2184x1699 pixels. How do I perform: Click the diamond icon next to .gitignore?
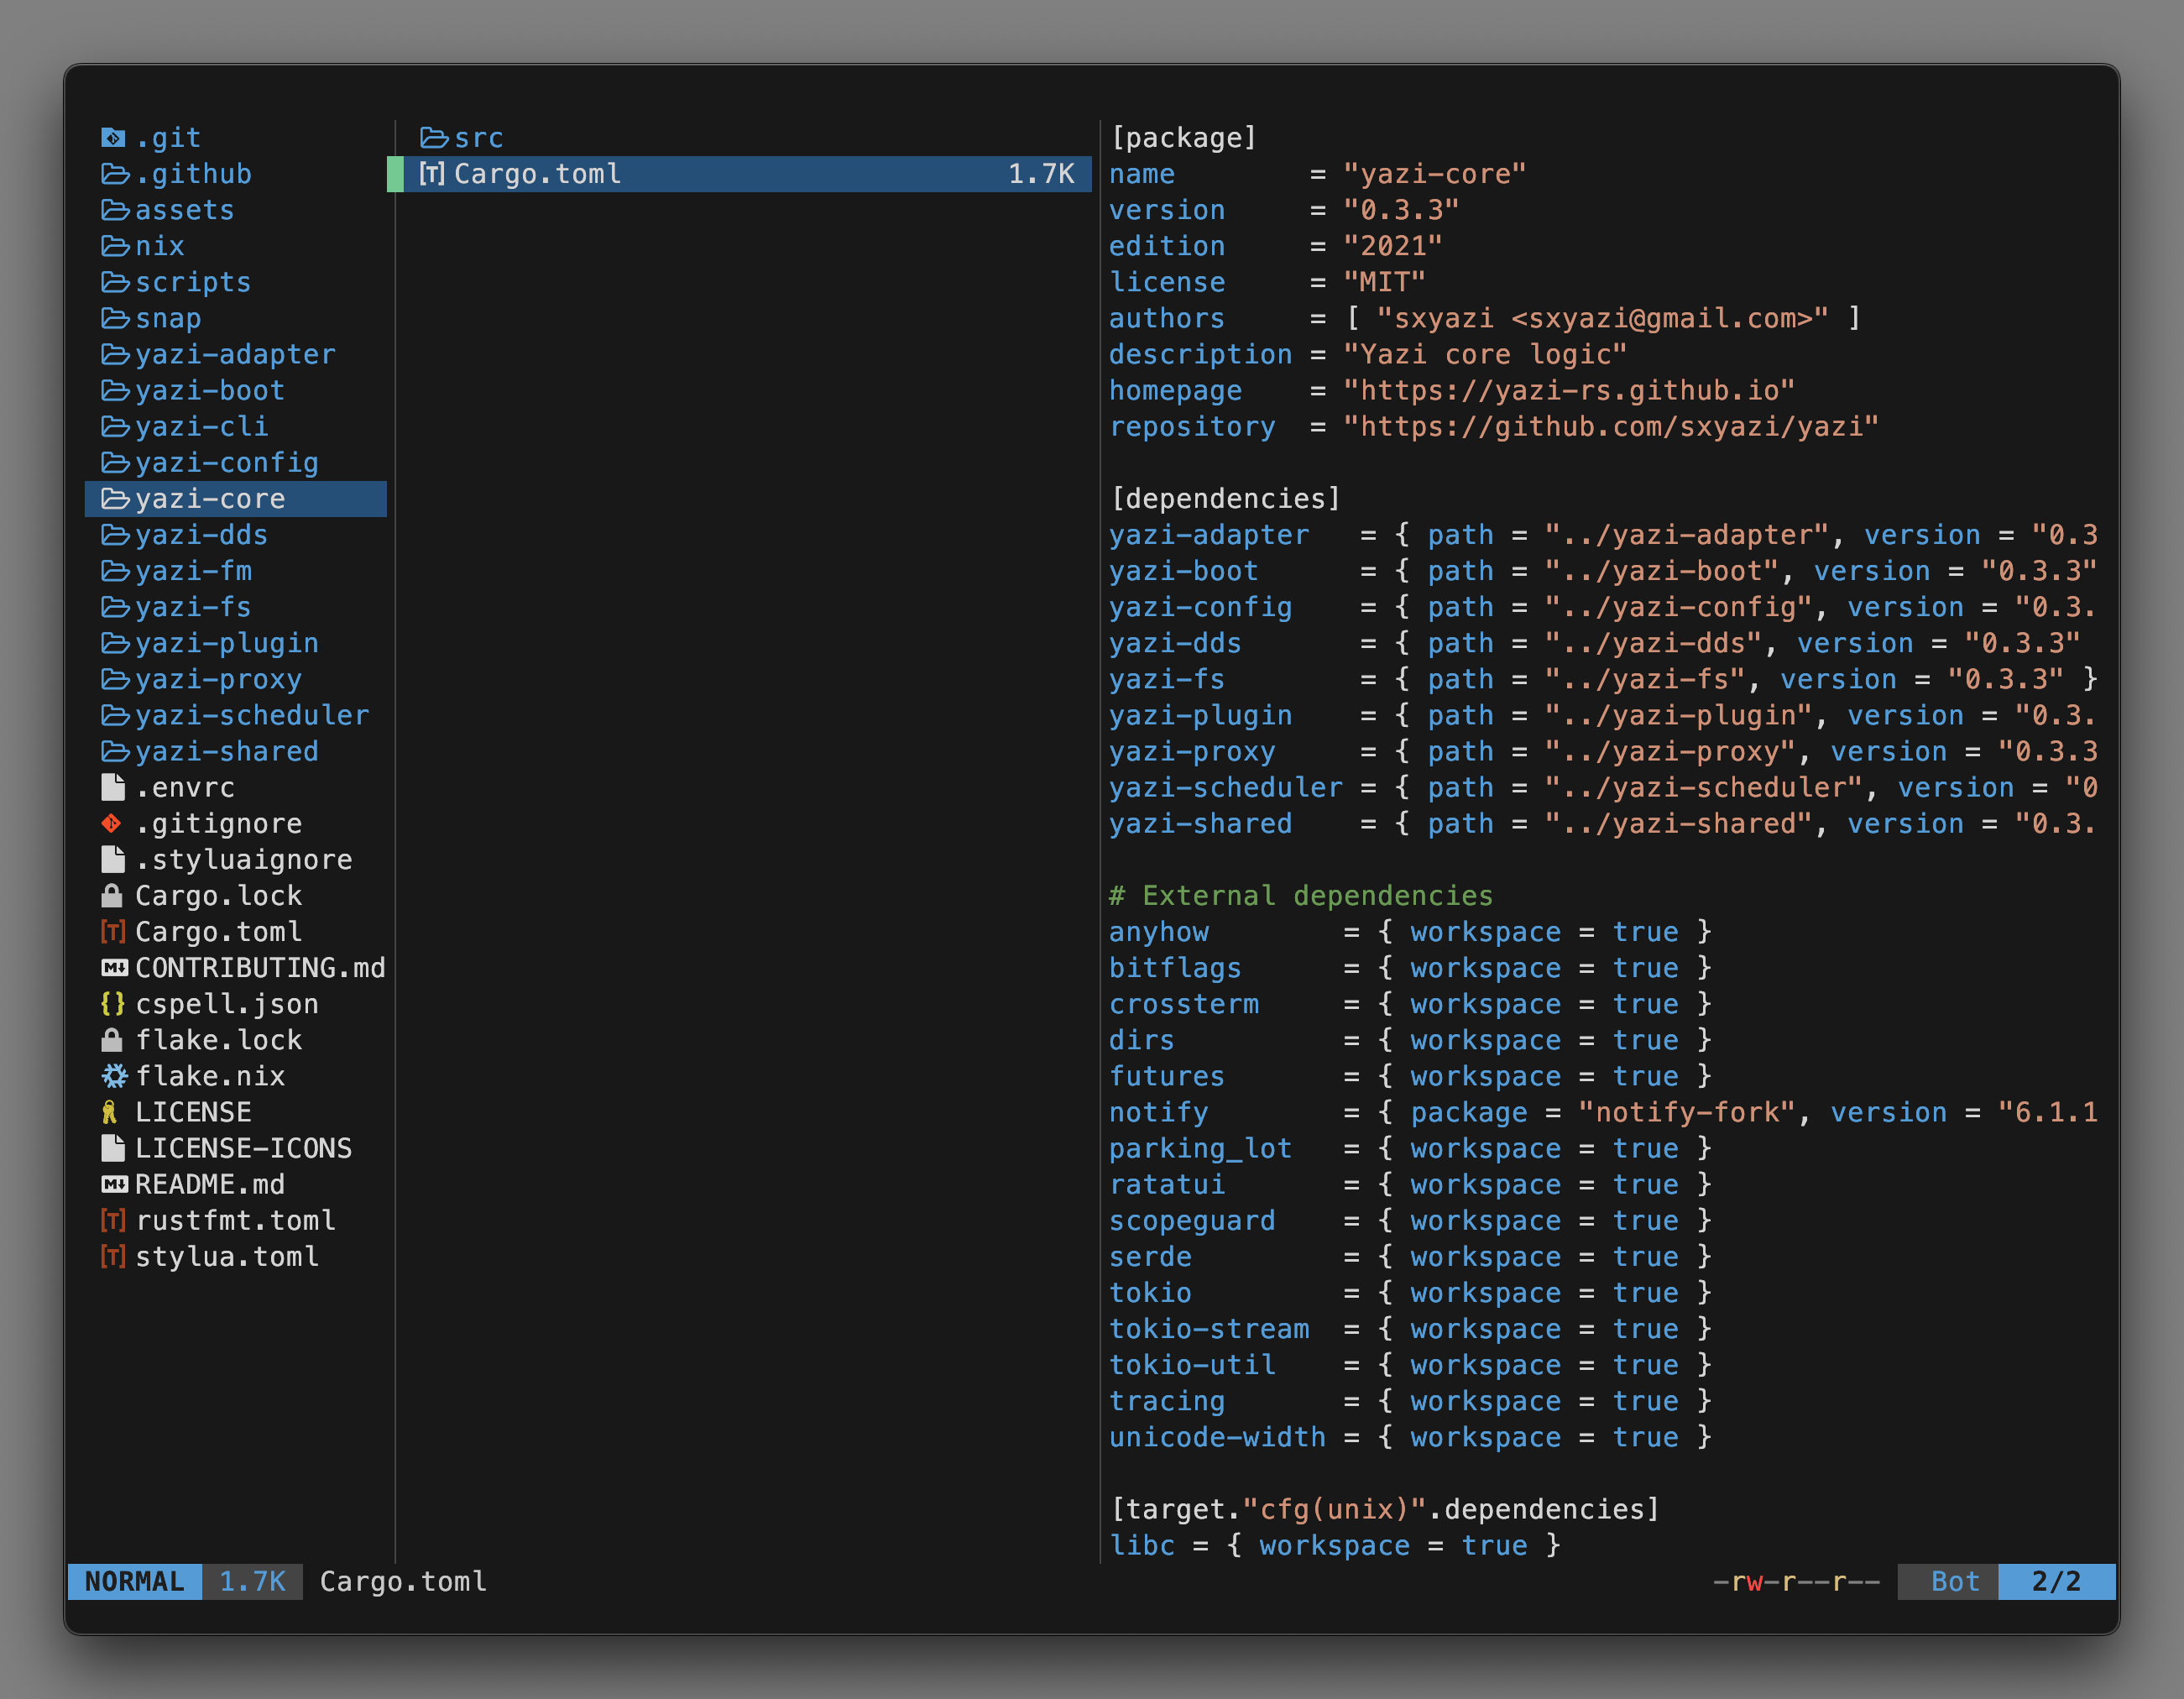pyautogui.click(x=113, y=823)
